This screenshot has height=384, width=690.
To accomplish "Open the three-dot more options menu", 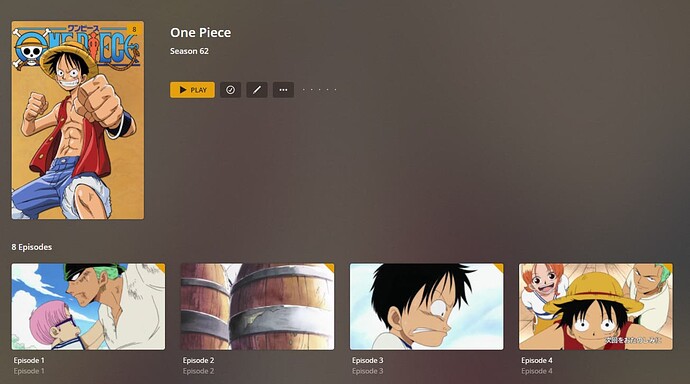I will (283, 90).
